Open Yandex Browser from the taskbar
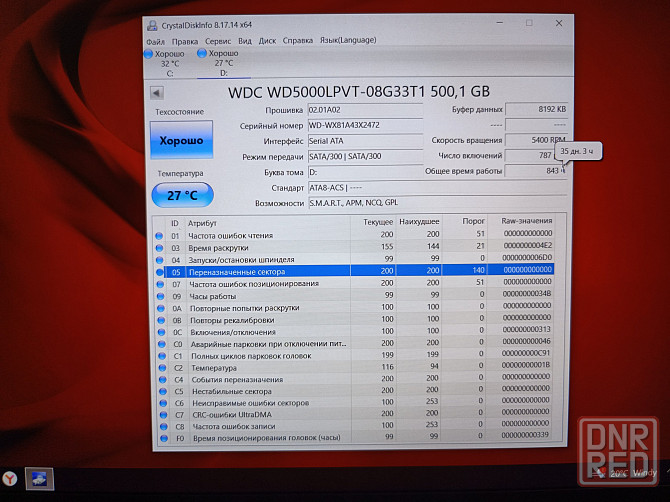The height and width of the screenshot is (502, 670). pos(10,479)
